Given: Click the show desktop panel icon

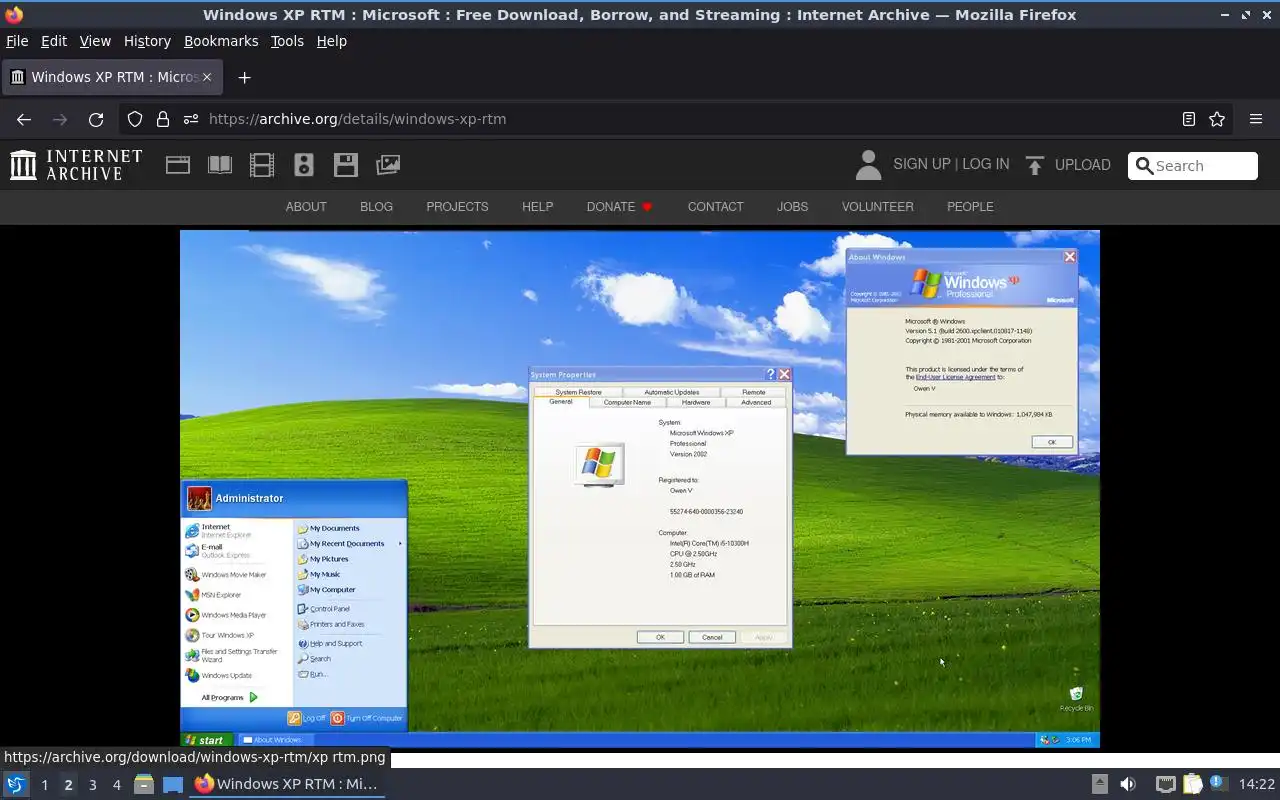Looking at the screenshot, I should pyautogui.click(x=173, y=784).
